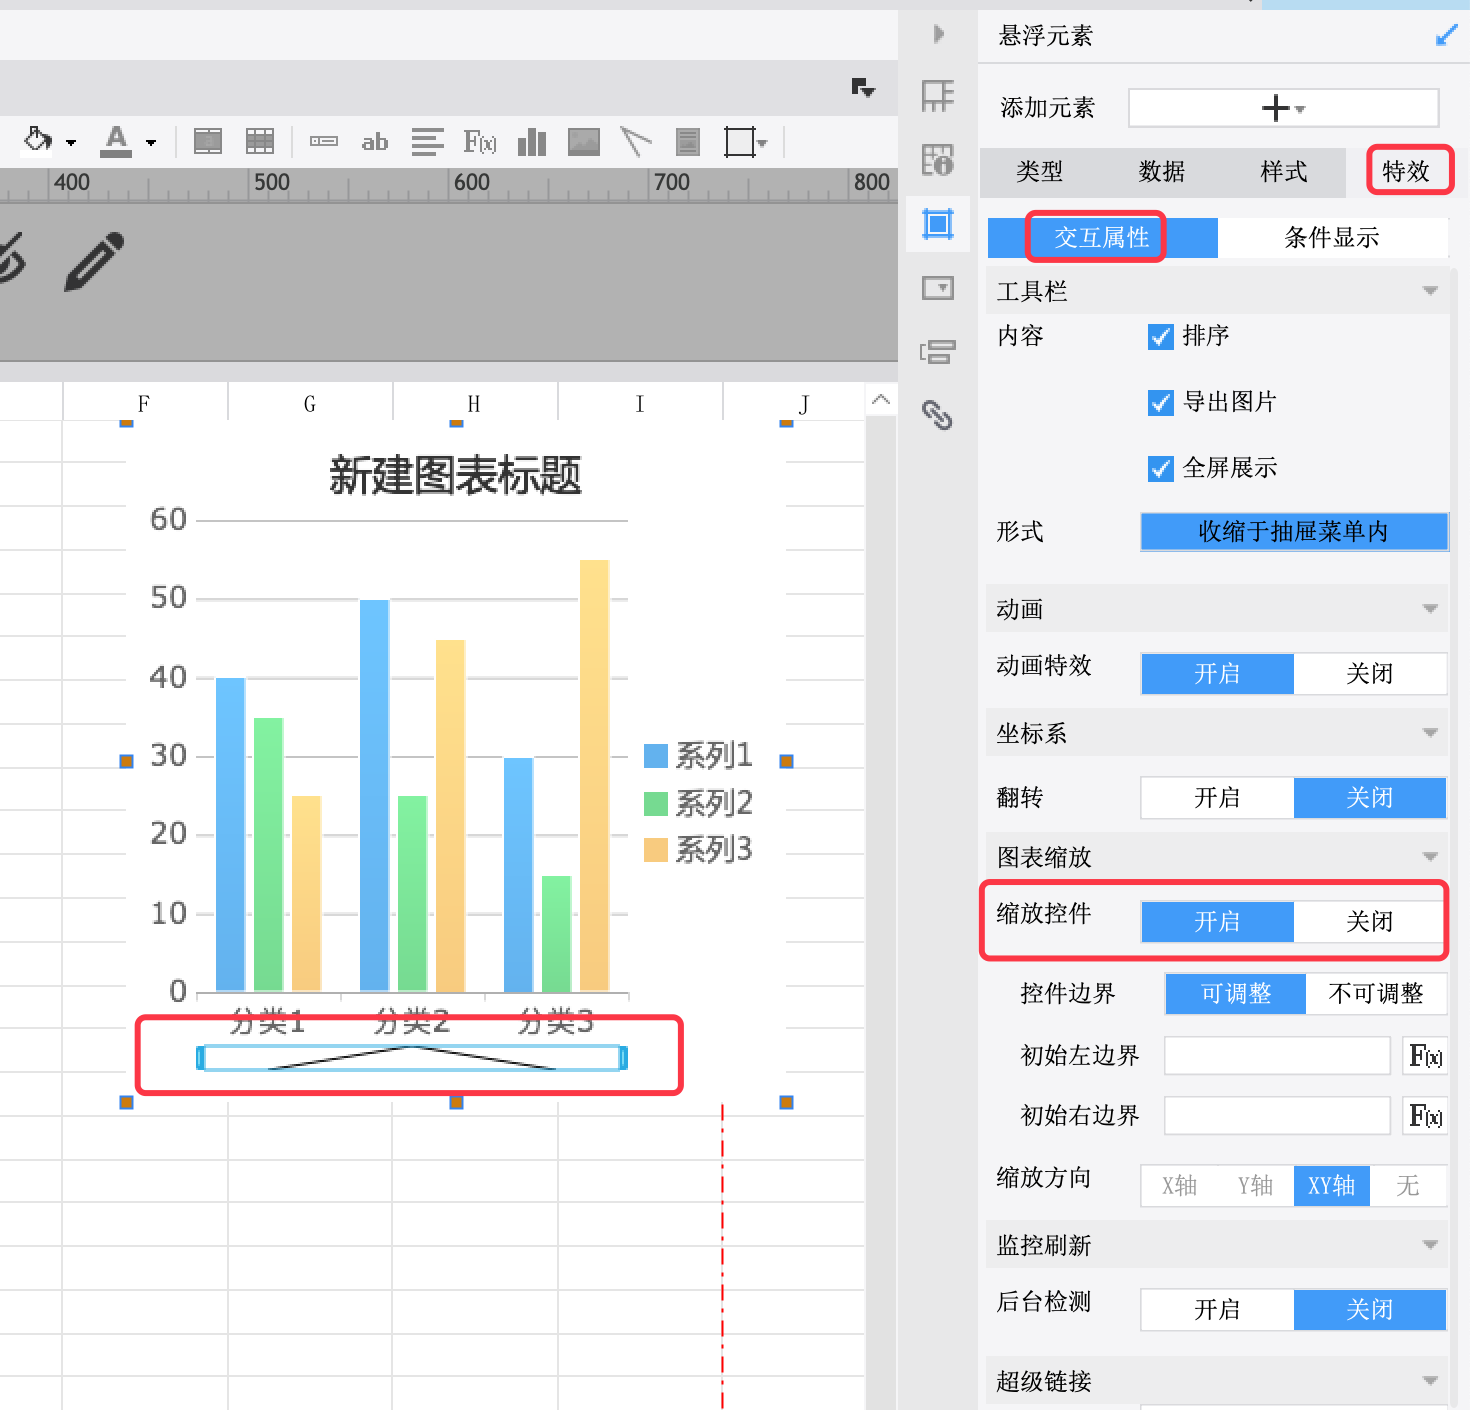Collapse the 监控刷新 section
The height and width of the screenshot is (1410, 1470).
[1430, 1245]
